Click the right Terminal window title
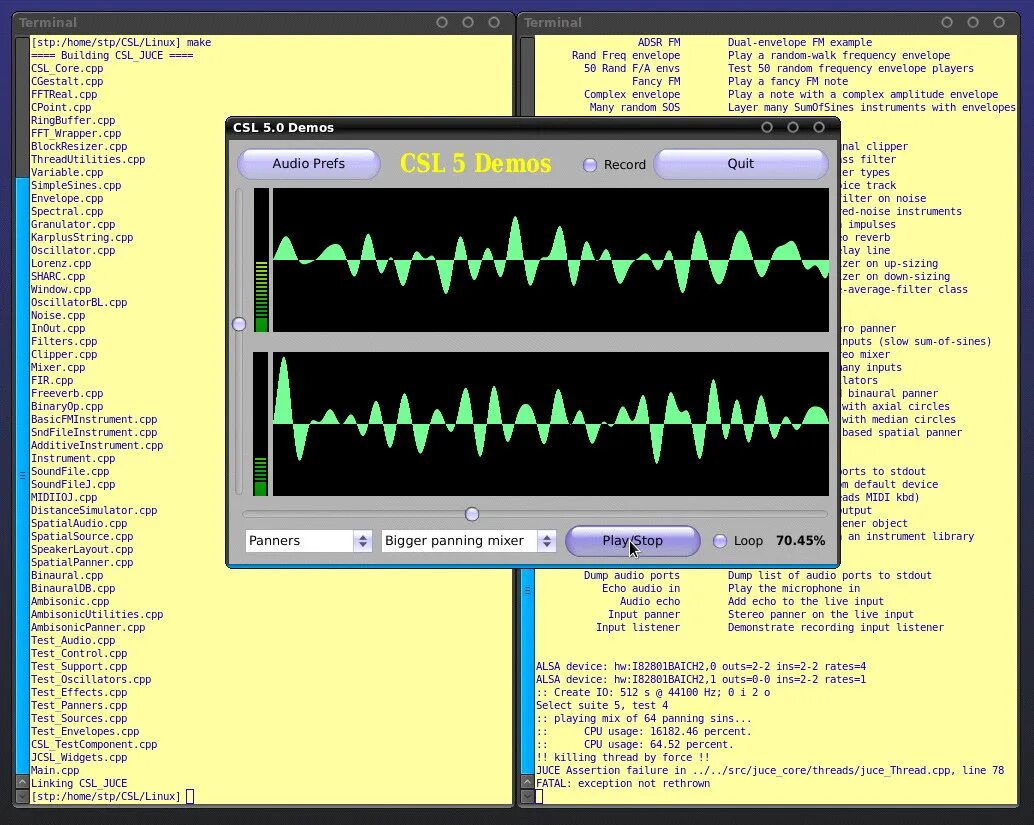The image size is (1034, 825). coord(553,22)
